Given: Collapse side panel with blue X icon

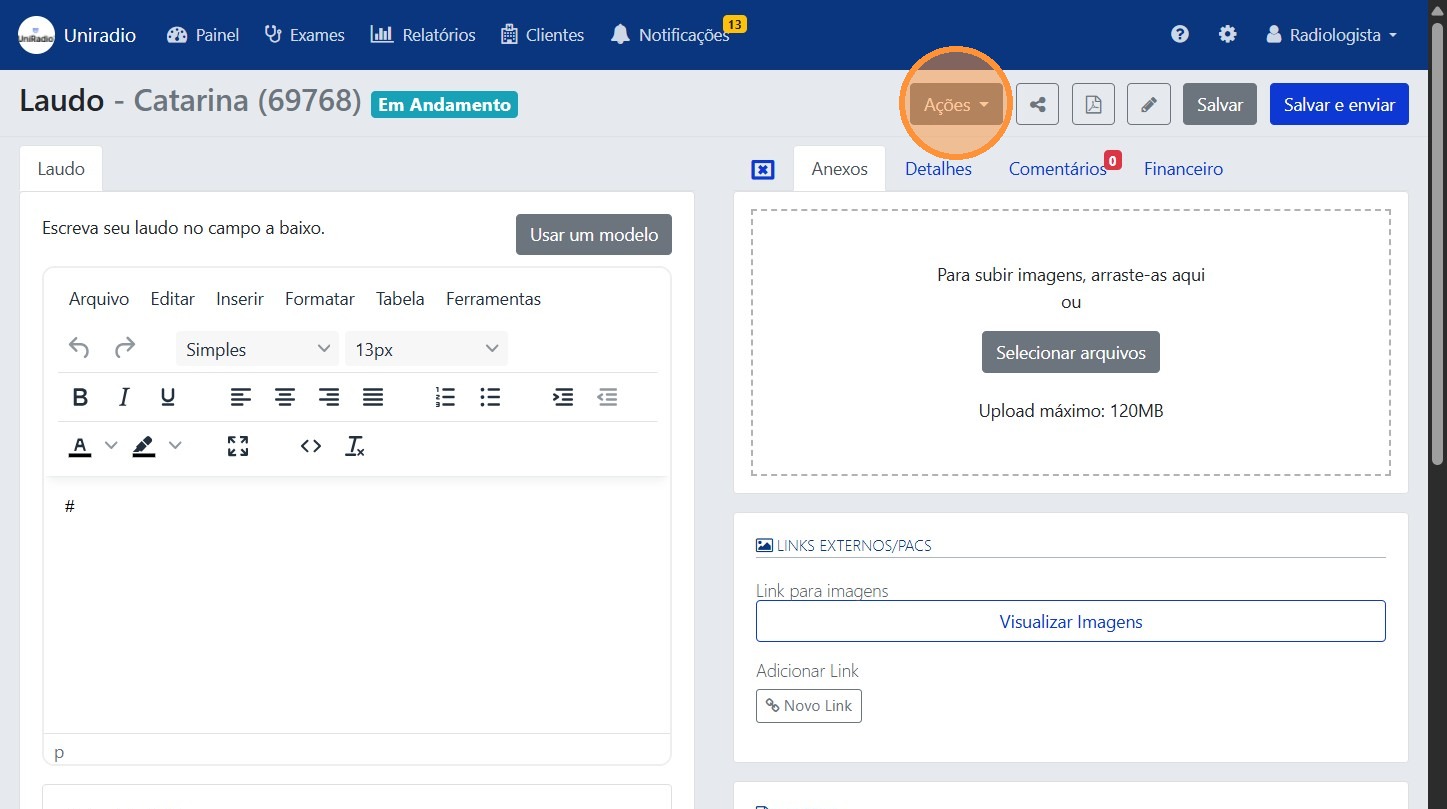Looking at the screenshot, I should click(762, 170).
